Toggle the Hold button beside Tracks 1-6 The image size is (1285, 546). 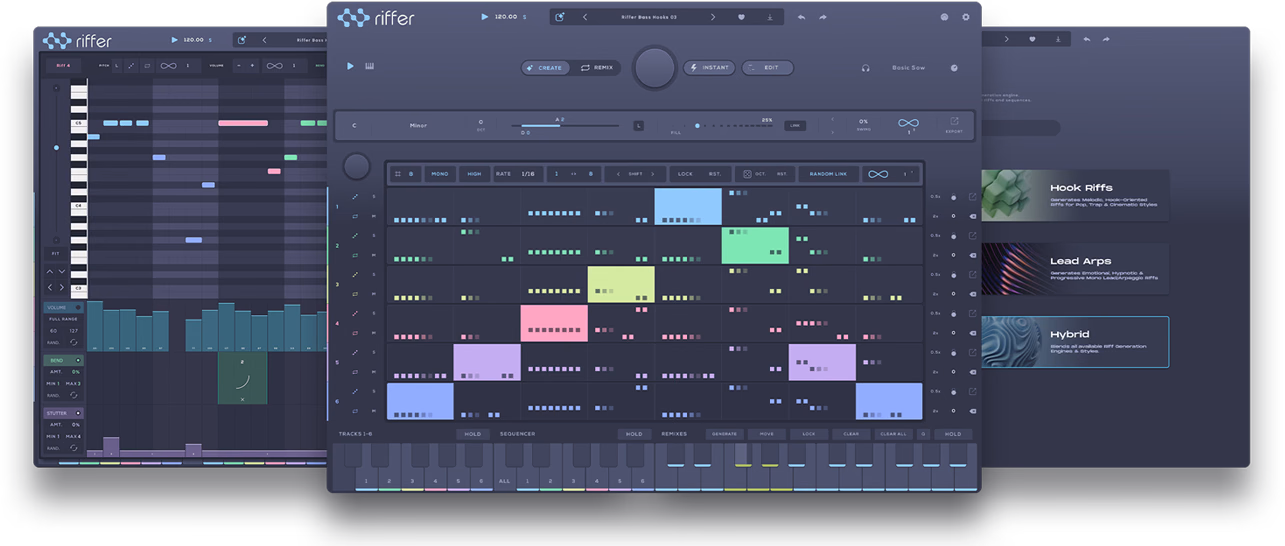[x=472, y=434]
